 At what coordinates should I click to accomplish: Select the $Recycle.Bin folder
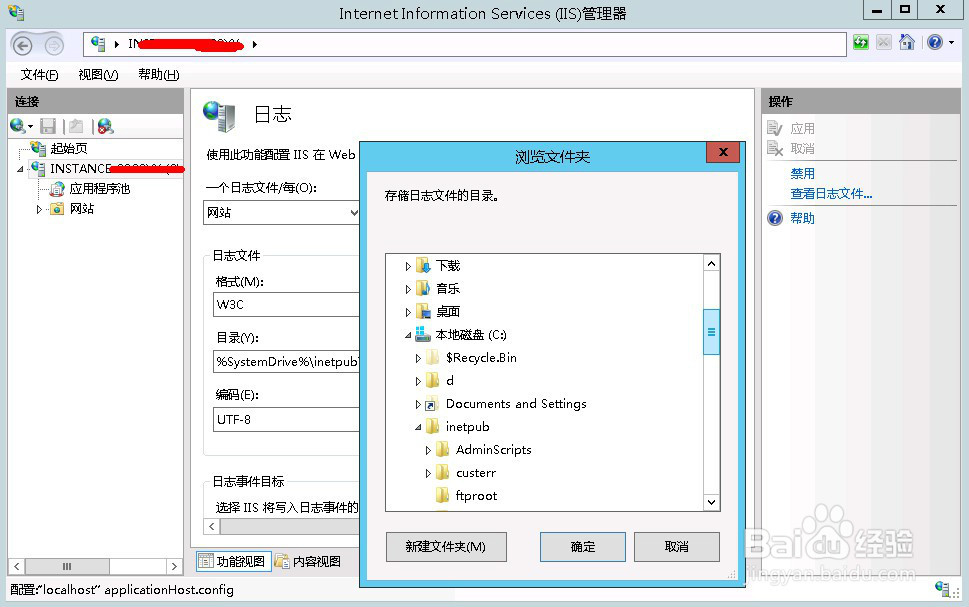pos(481,357)
